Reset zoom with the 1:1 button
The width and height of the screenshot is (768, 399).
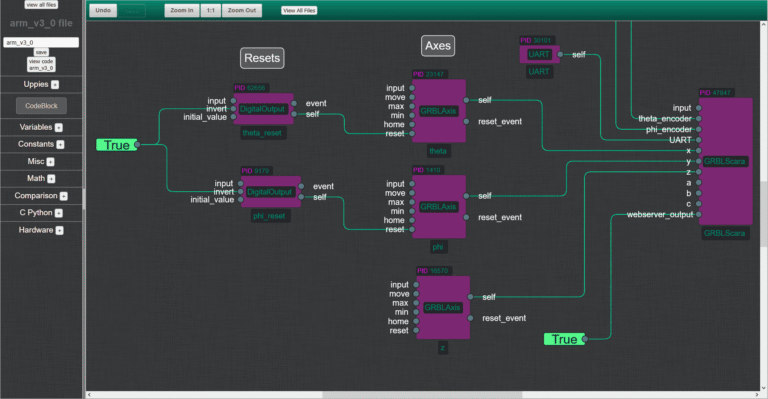(211, 10)
